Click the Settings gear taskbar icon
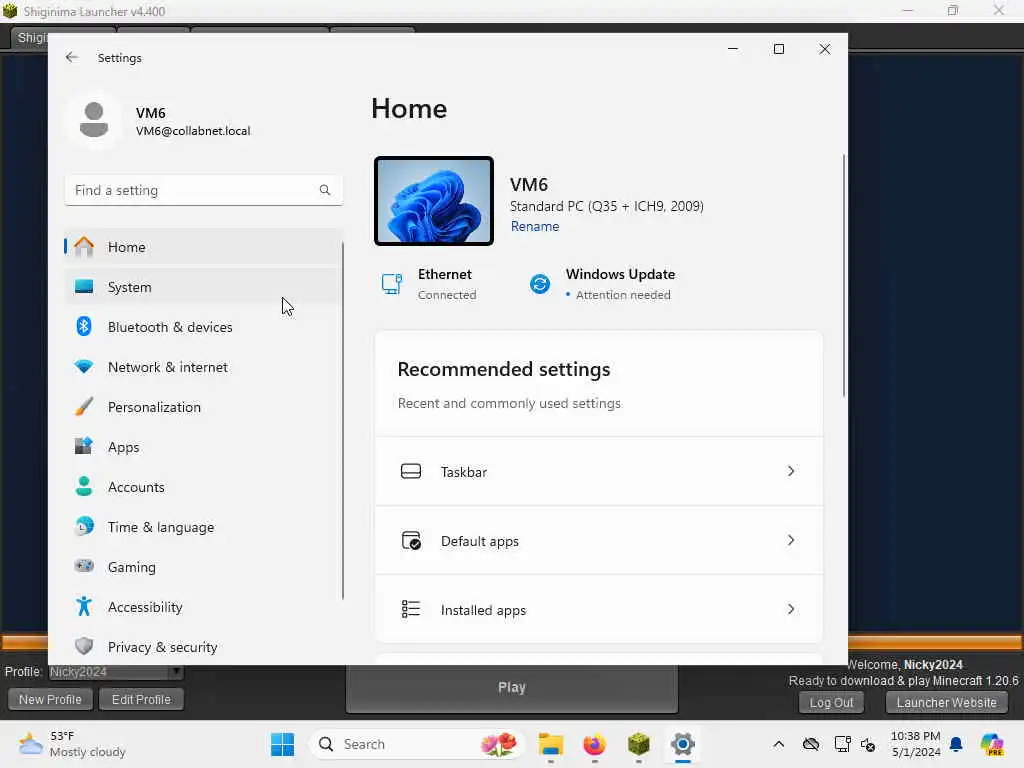Screen dimensions: 1024x768 click(682, 744)
